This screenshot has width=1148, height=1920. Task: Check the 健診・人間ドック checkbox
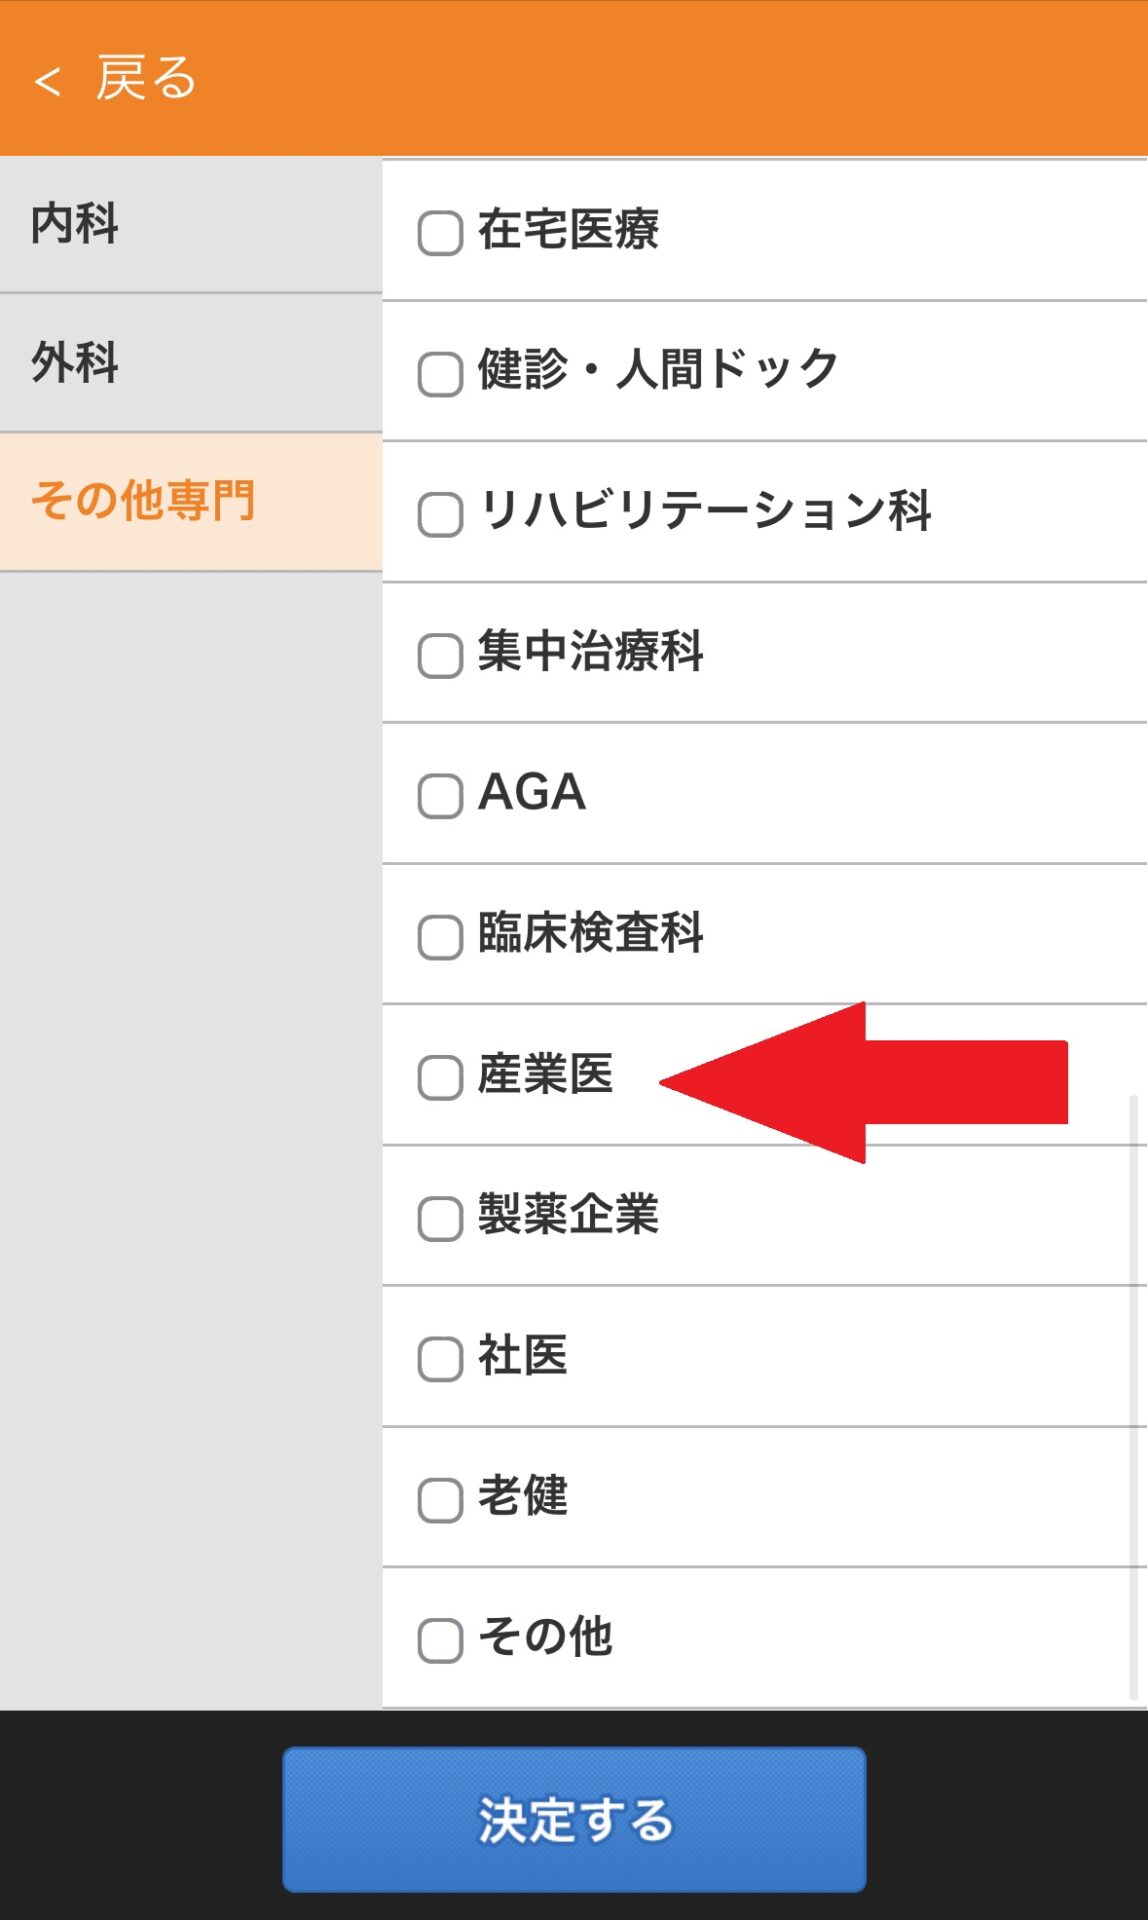[x=440, y=374]
